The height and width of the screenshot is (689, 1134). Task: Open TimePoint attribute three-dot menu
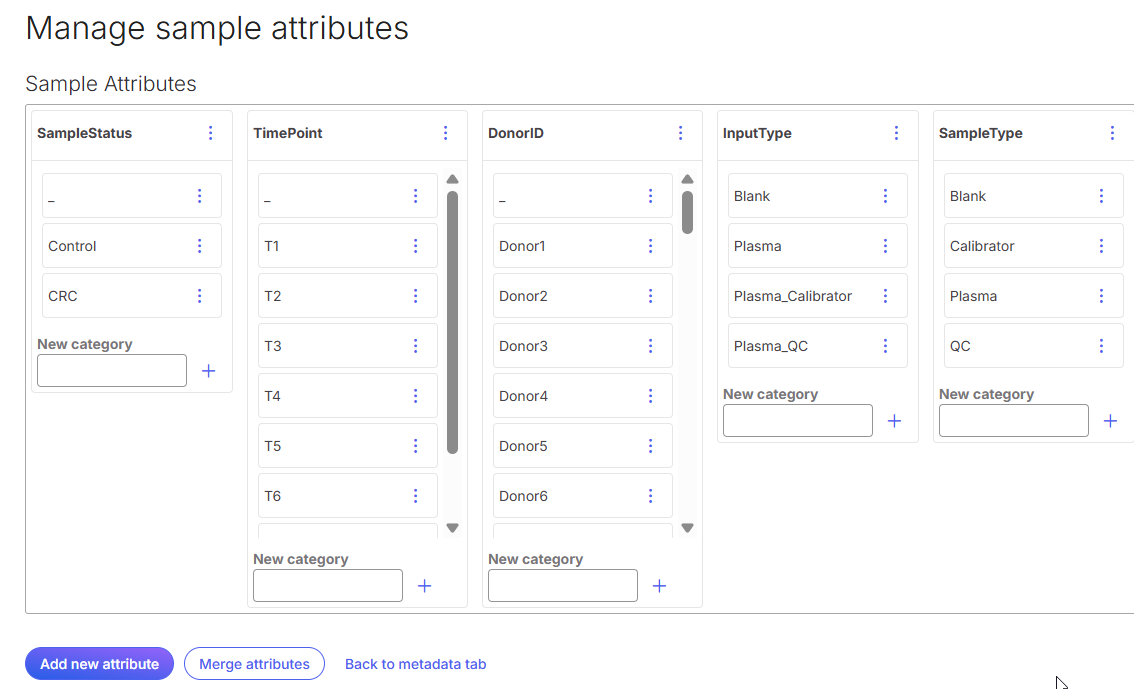pos(446,133)
